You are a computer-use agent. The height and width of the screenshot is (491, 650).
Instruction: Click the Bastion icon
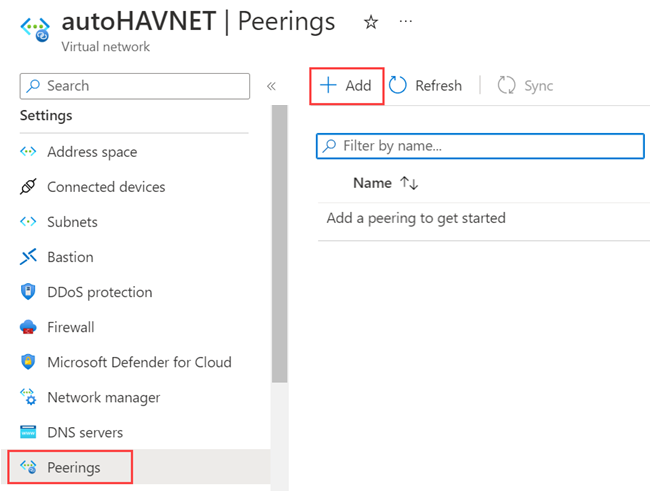(x=28, y=257)
